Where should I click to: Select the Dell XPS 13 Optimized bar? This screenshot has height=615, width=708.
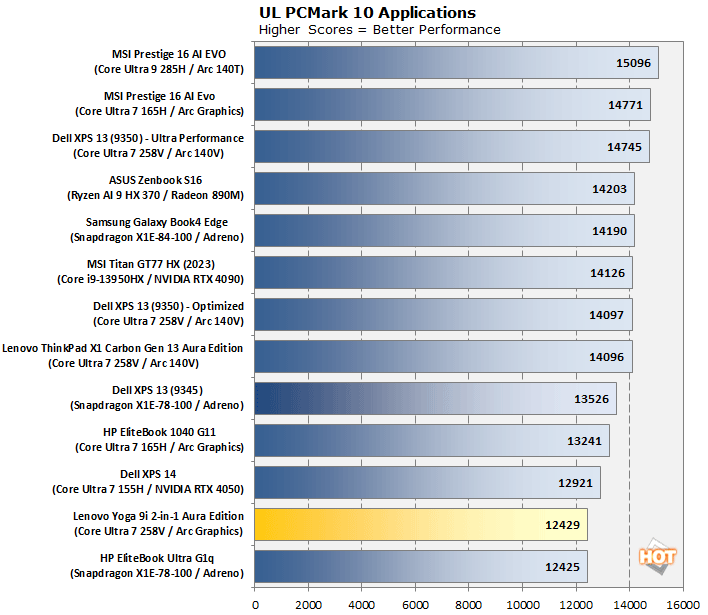point(443,314)
